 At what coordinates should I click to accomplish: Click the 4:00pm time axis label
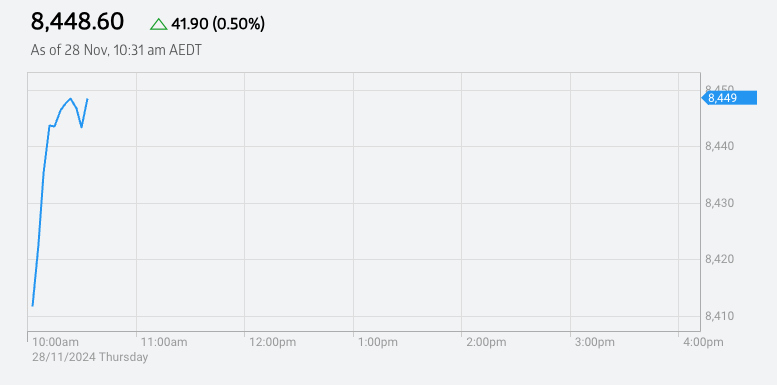tap(703, 342)
